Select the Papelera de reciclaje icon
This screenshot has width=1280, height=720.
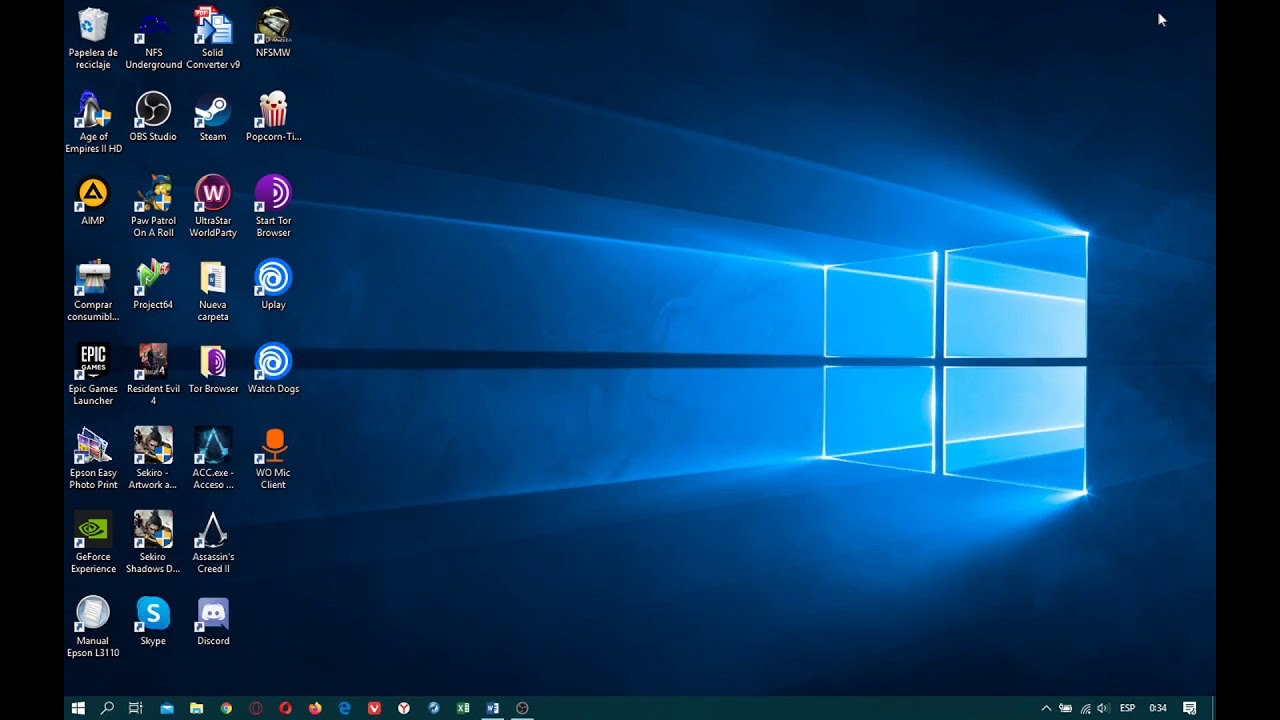click(93, 39)
